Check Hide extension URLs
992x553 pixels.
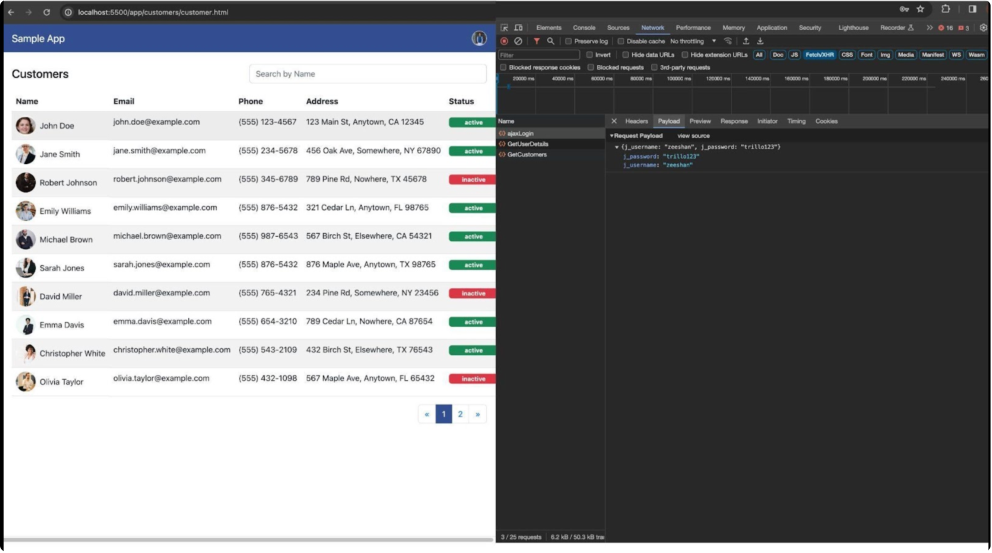pyautogui.click(x=685, y=55)
